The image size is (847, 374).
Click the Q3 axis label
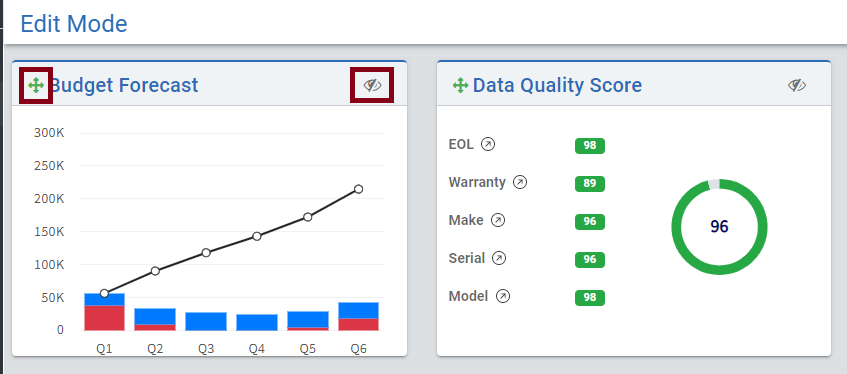(206, 349)
